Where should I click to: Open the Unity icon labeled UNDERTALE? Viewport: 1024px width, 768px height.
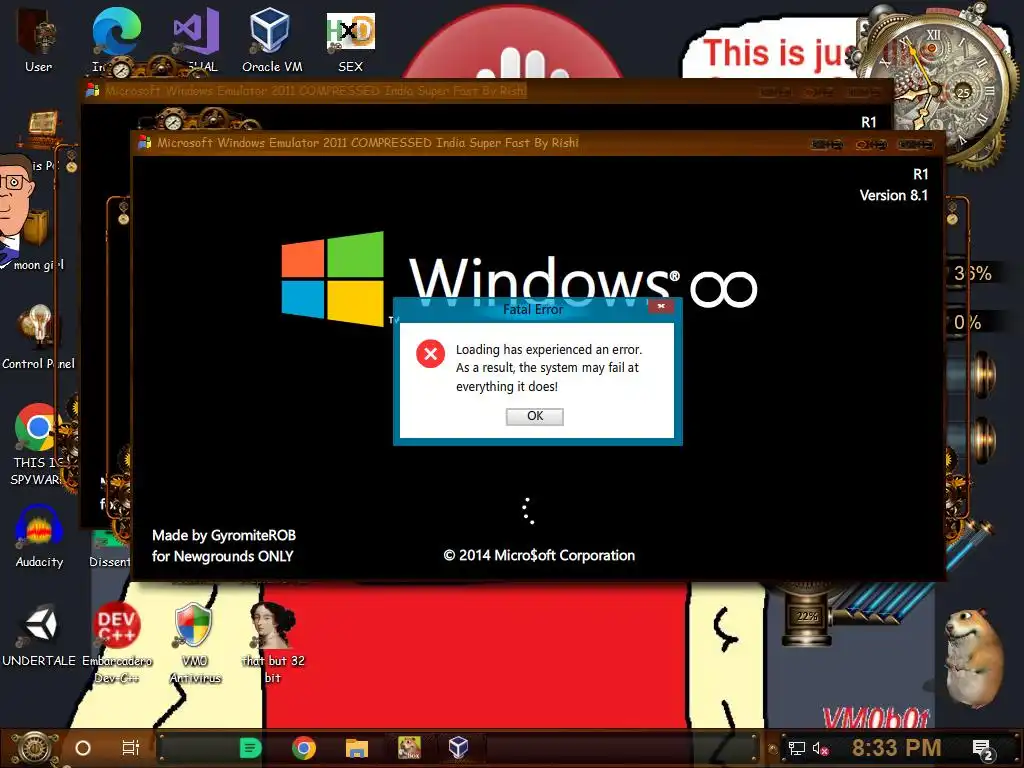coord(39,637)
